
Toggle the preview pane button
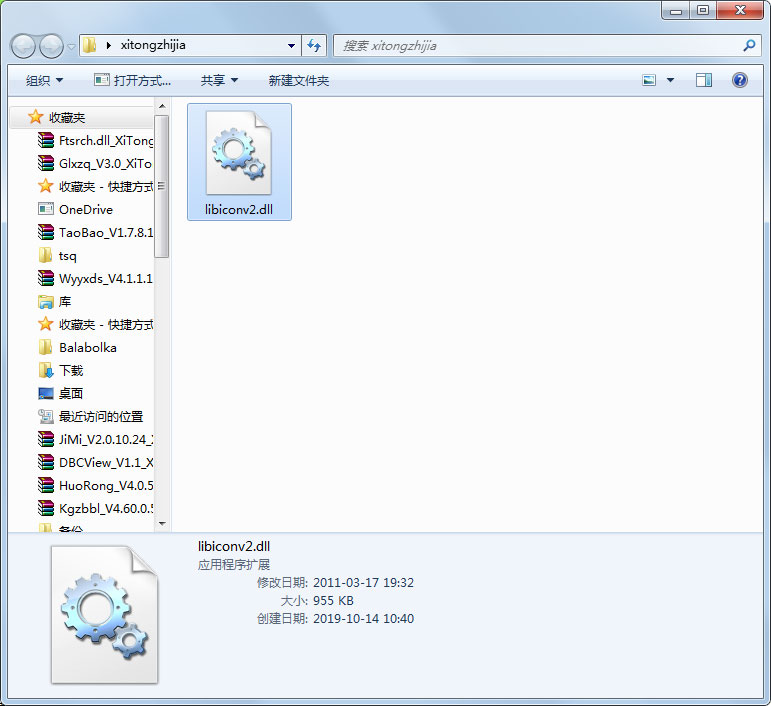[x=704, y=80]
